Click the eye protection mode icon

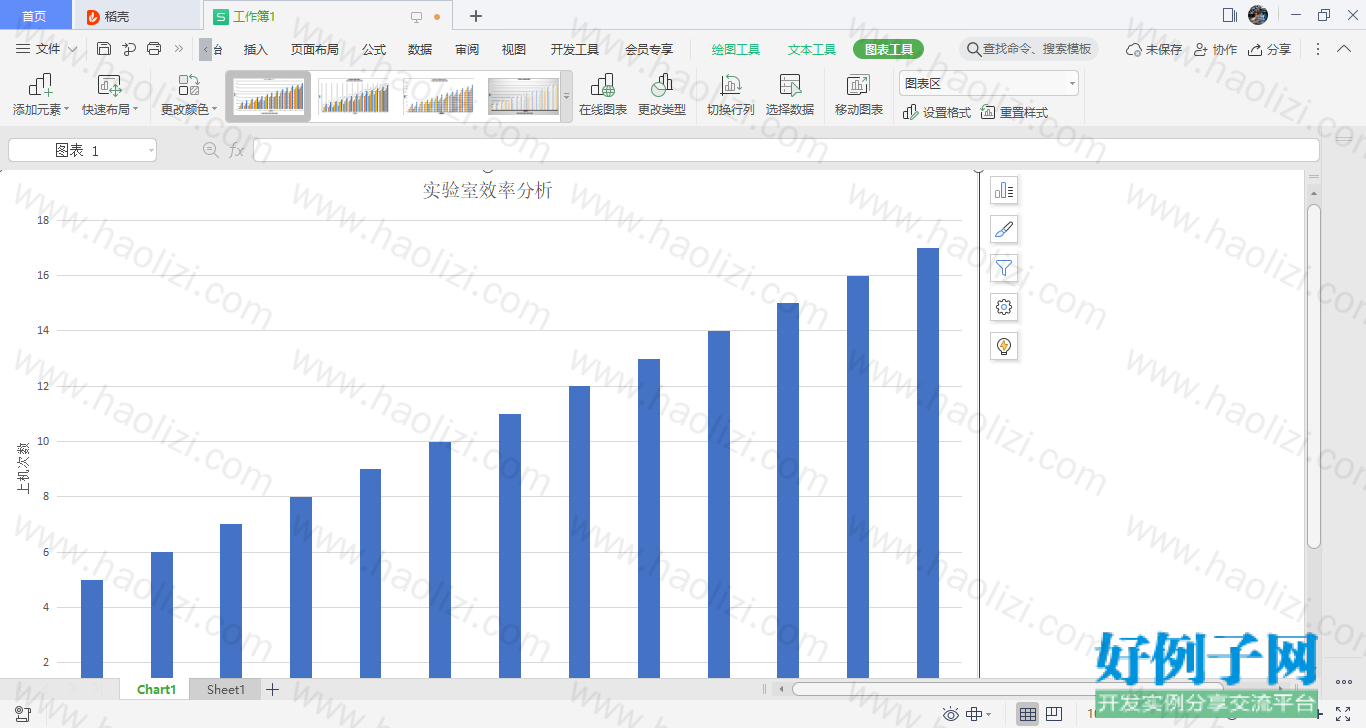[x=951, y=714]
